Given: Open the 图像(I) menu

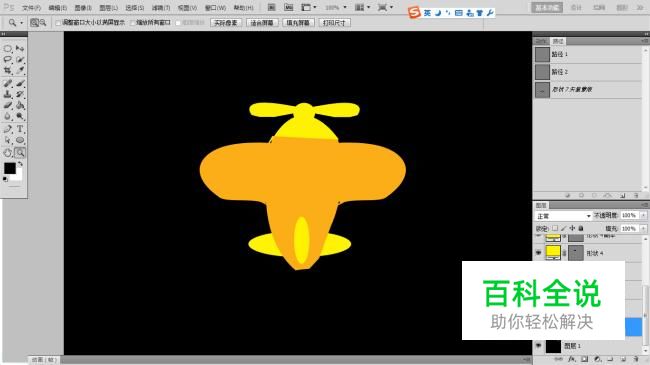Looking at the screenshot, I should coord(83,8).
